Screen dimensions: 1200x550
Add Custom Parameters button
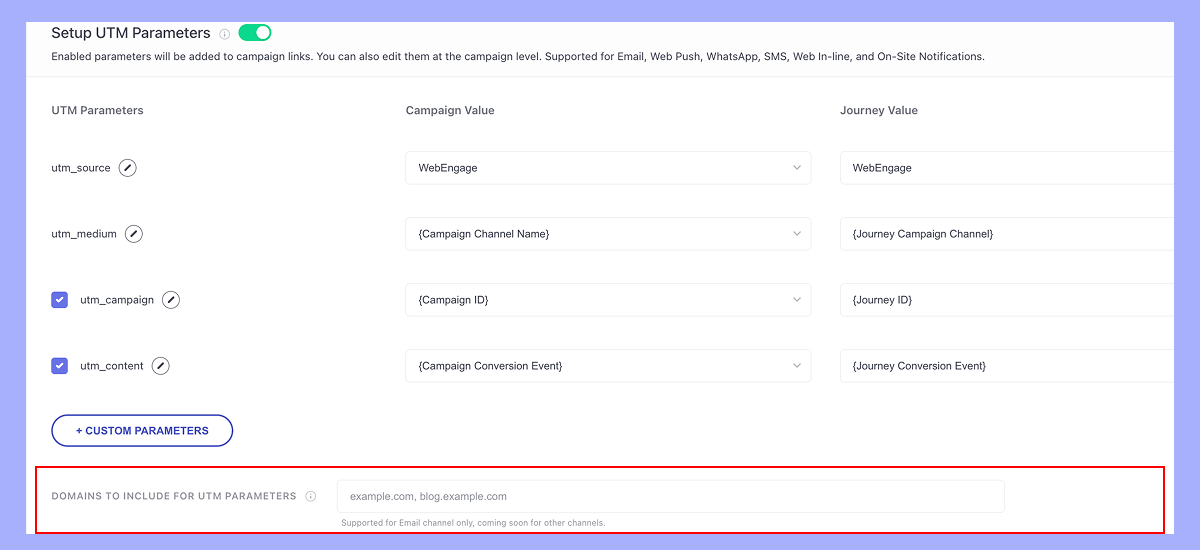point(142,431)
